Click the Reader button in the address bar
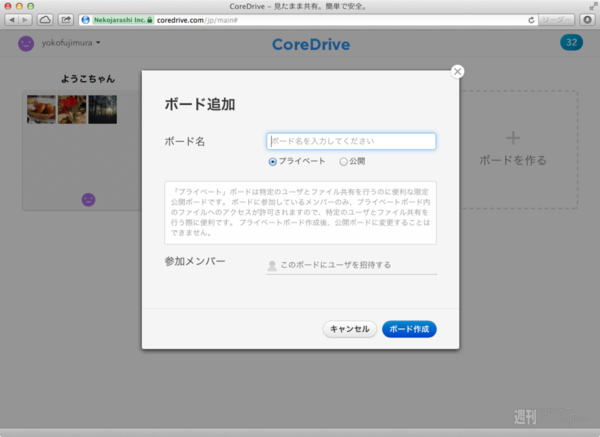 point(556,20)
